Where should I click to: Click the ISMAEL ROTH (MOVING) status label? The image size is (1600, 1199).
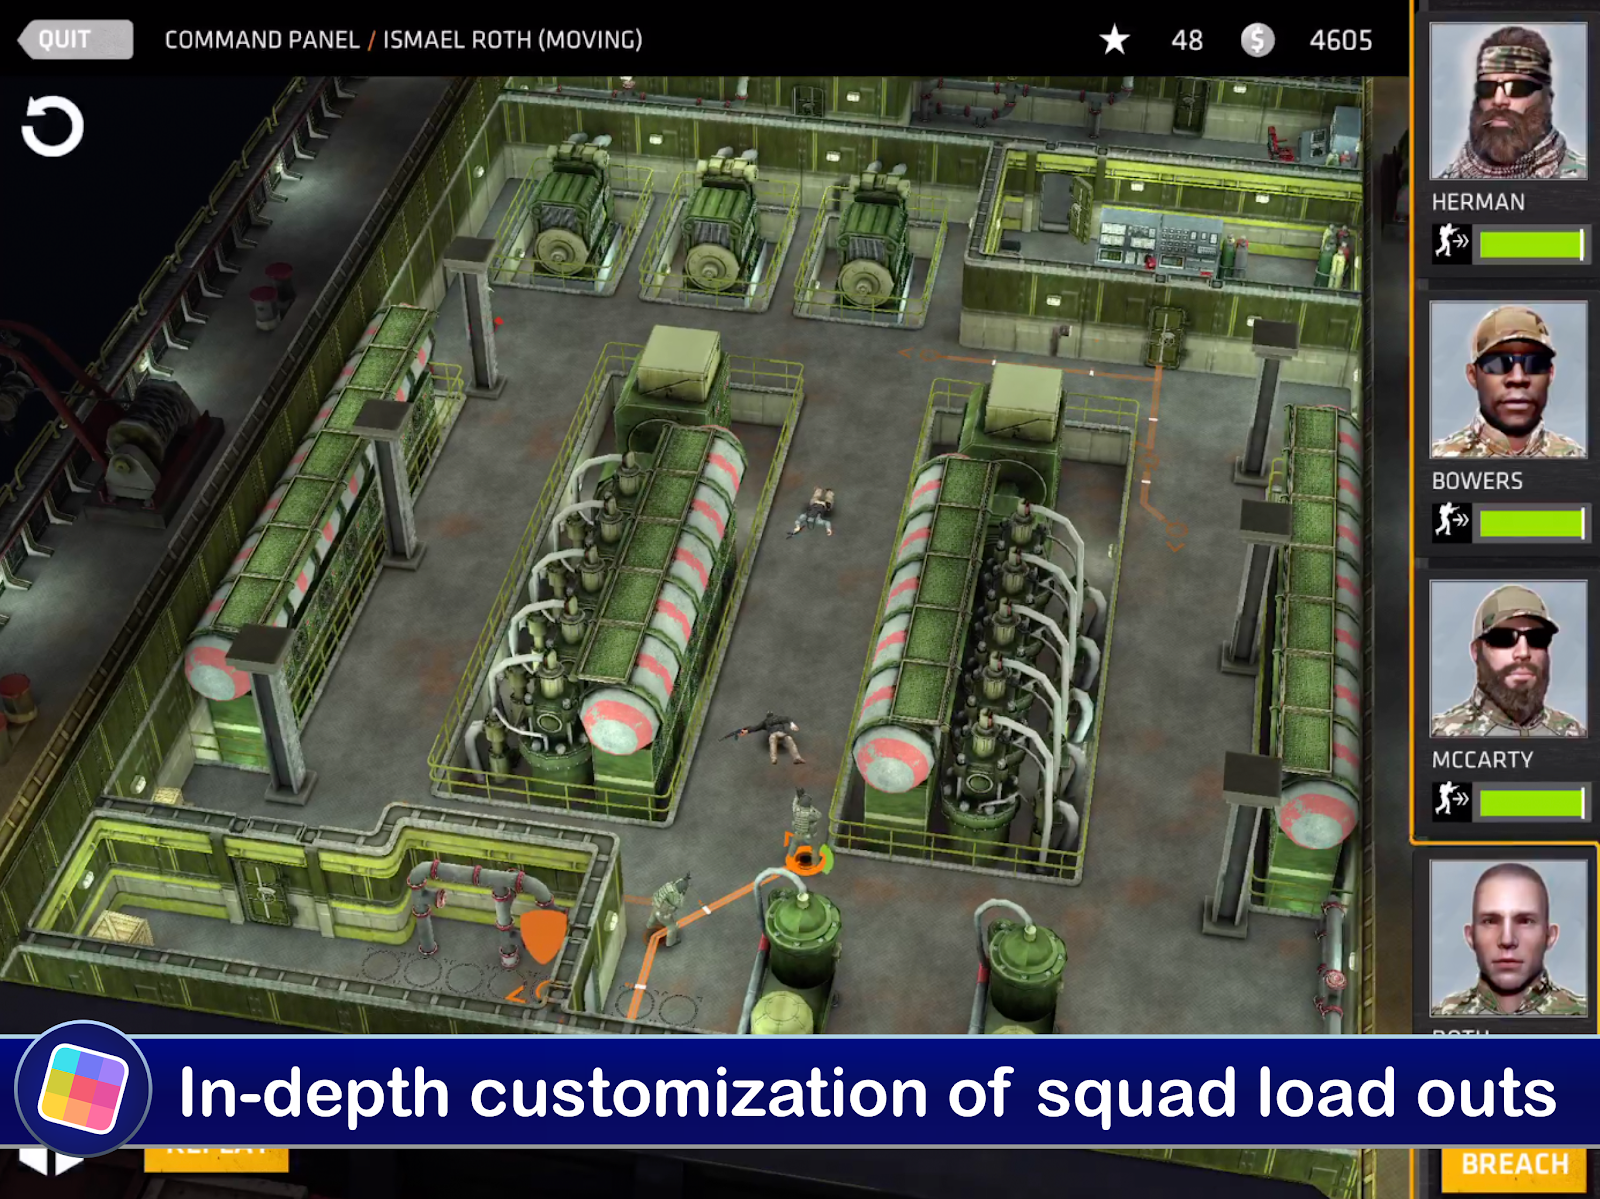point(512,40)
